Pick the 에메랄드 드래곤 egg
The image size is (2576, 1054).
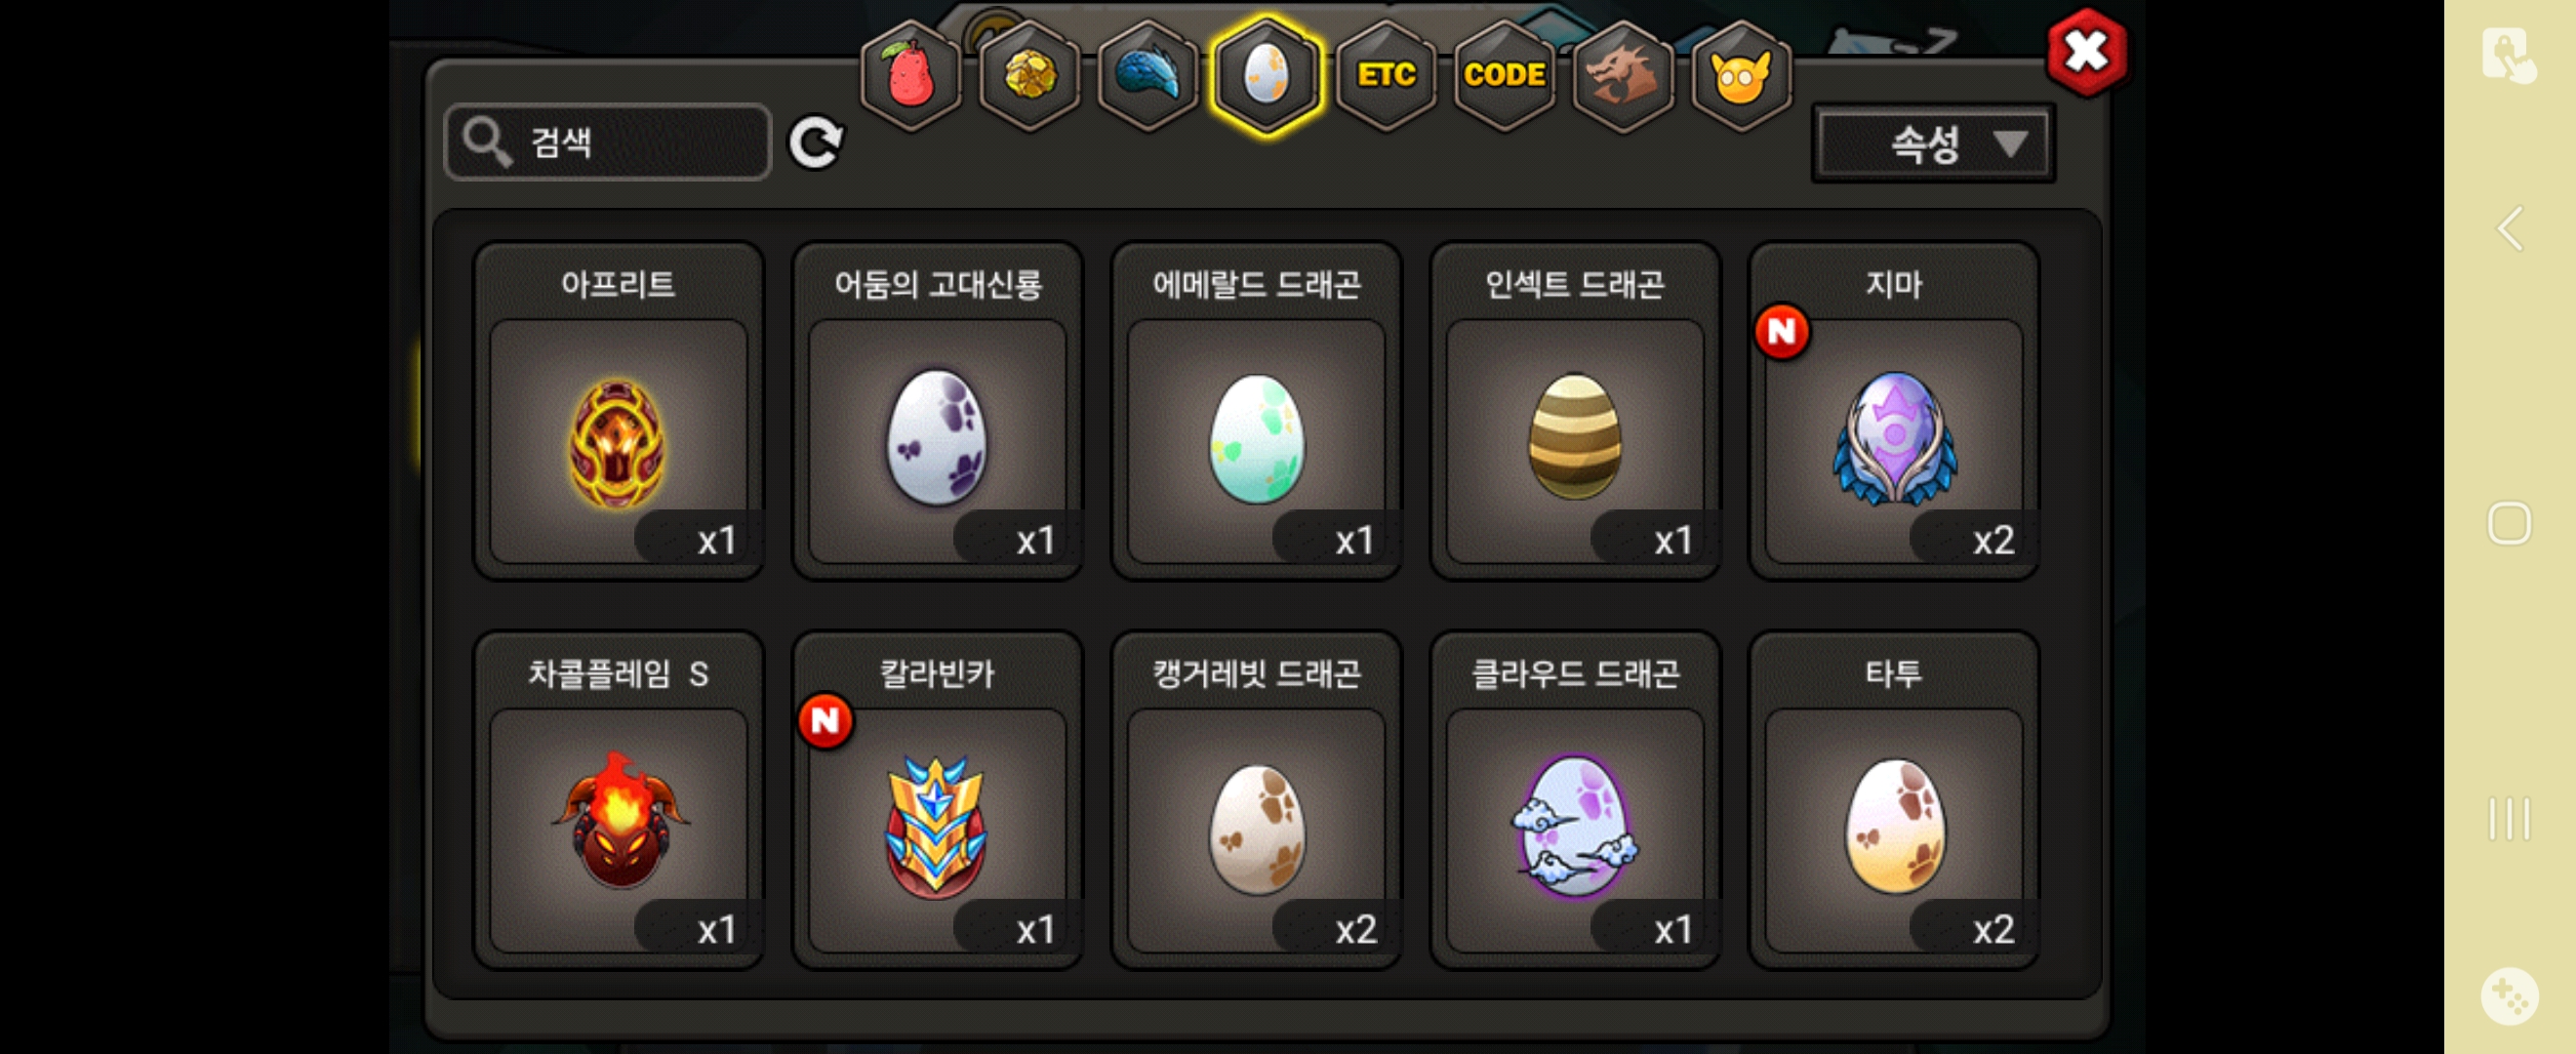point(1256,410)
